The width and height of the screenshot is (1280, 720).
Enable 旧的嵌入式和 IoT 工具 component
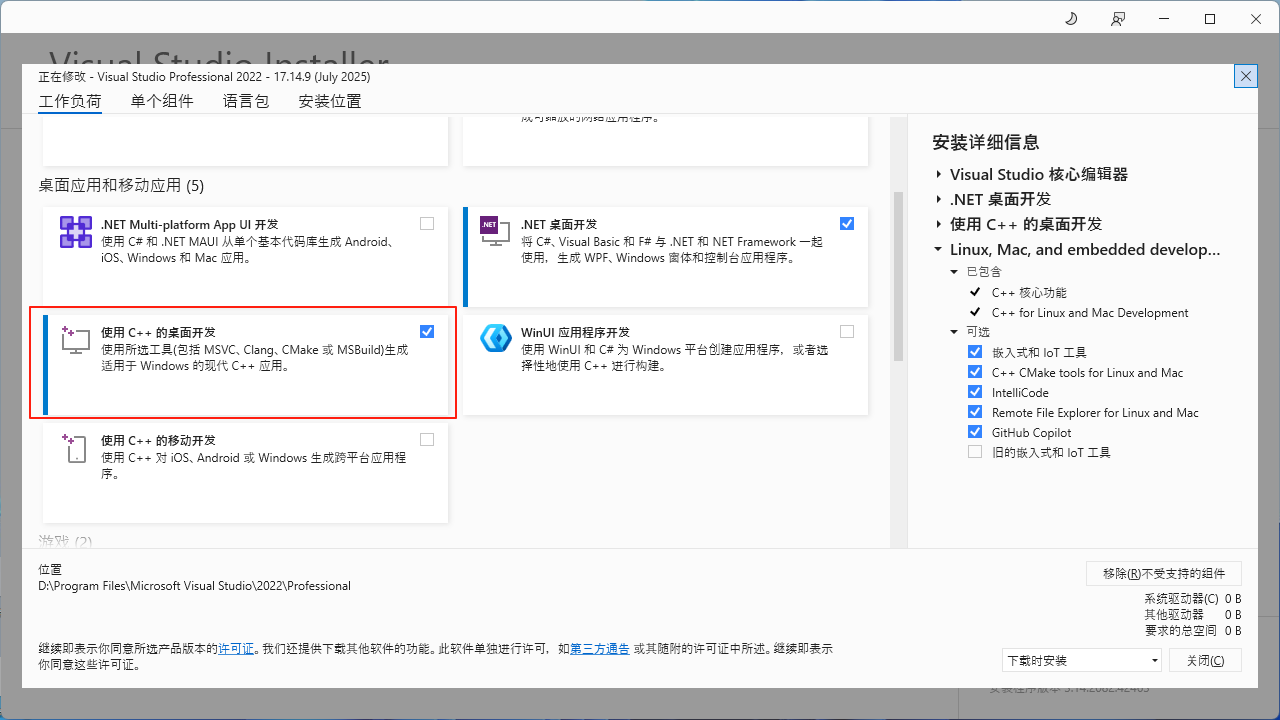click(x=975, y=451)
